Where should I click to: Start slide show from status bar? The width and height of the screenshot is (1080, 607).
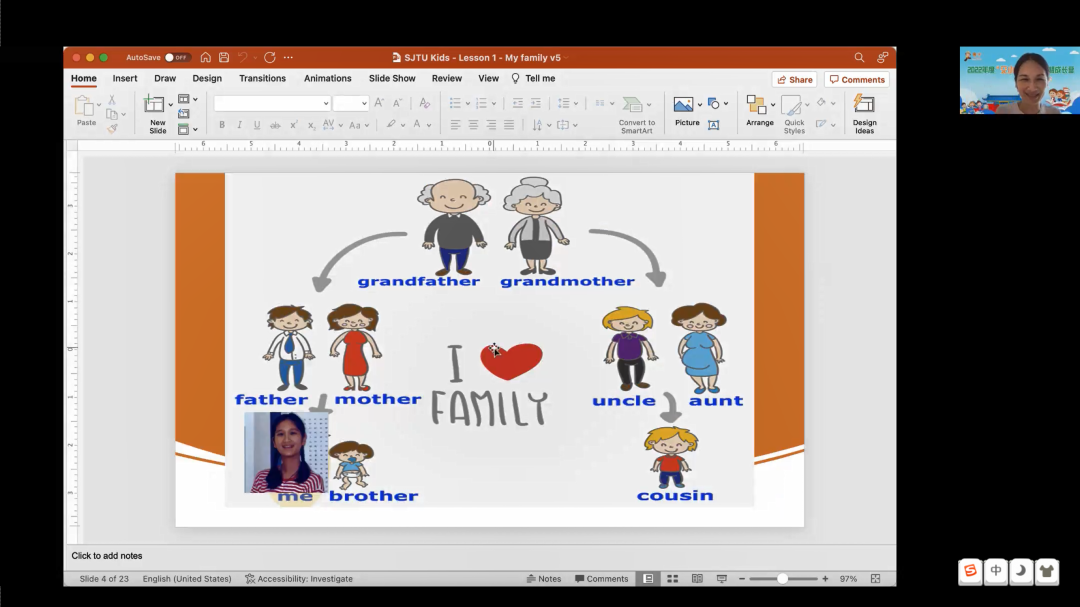tap(722, 579)
